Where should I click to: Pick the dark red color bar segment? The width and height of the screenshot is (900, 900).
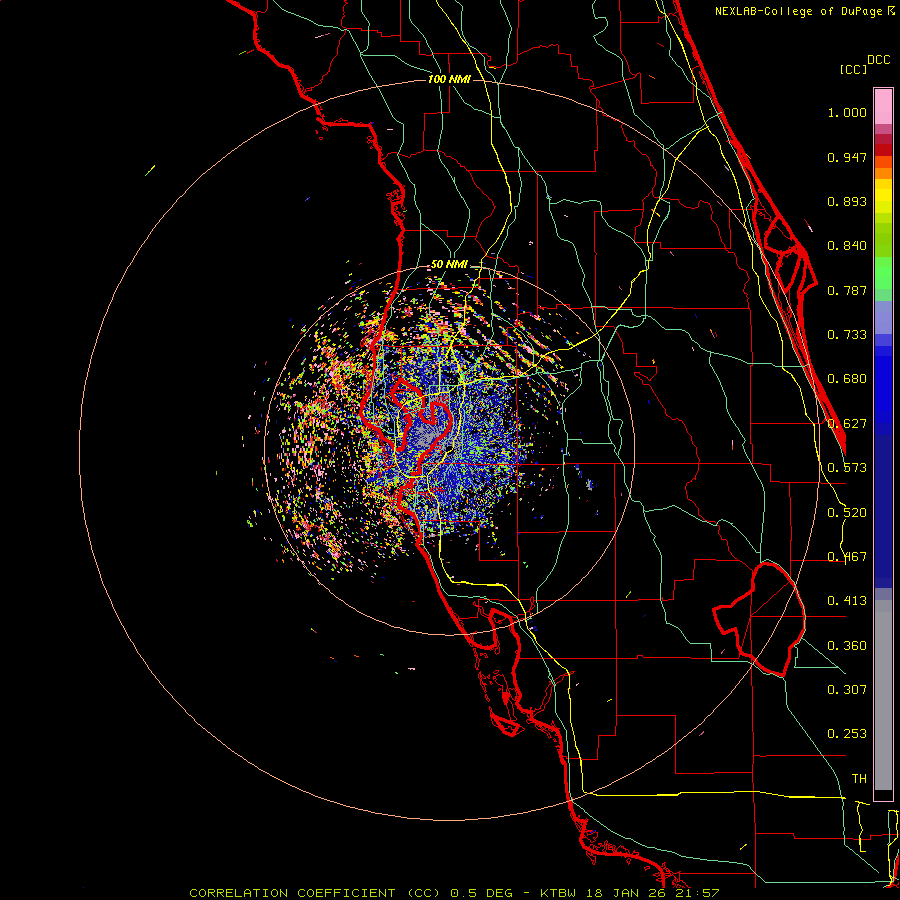click(883, 149)
